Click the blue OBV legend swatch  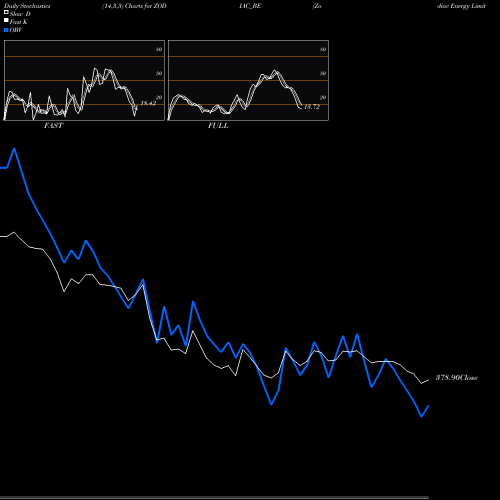6,30
